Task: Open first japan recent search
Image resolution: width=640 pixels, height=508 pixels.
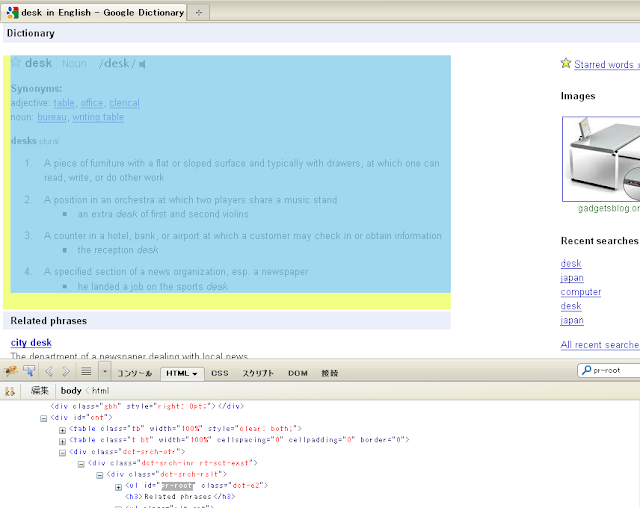Action: coord(572,278)
